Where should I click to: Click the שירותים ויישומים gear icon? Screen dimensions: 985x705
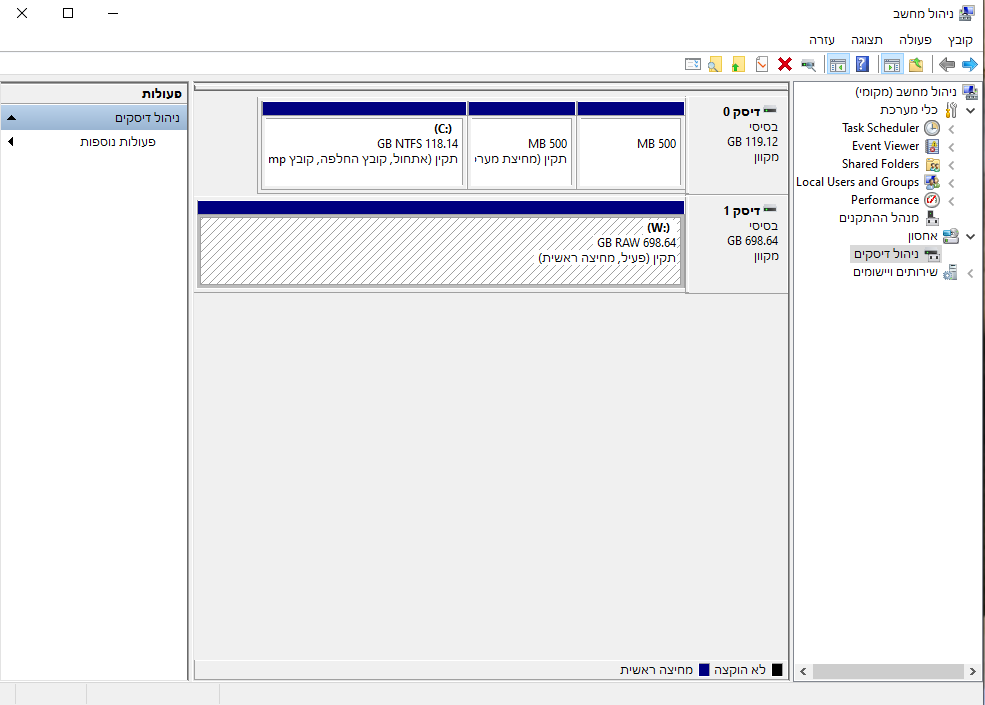950,272
